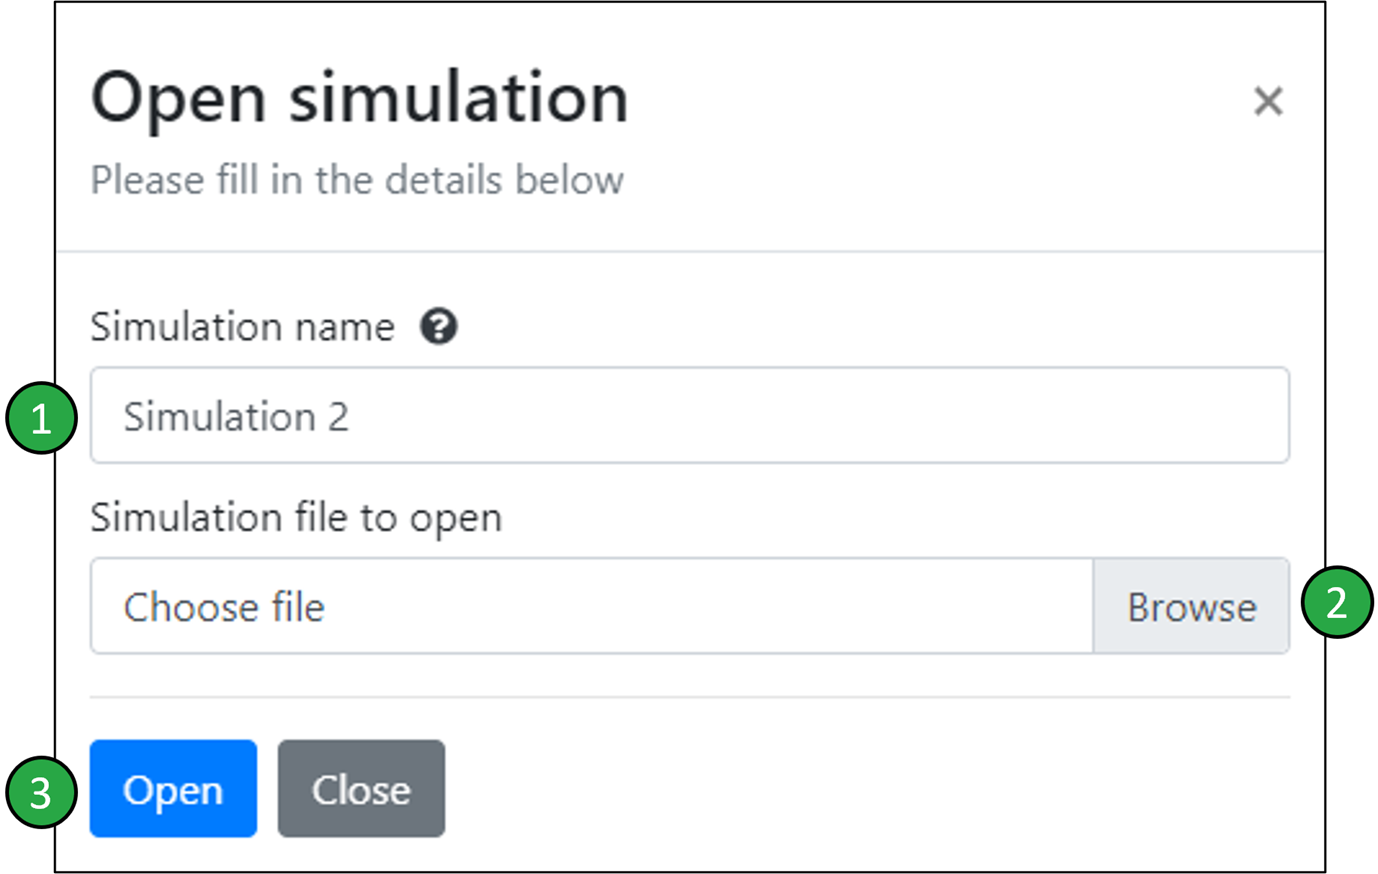
Task: Focus the Simulation name text field
Action: tap(690, 415)
